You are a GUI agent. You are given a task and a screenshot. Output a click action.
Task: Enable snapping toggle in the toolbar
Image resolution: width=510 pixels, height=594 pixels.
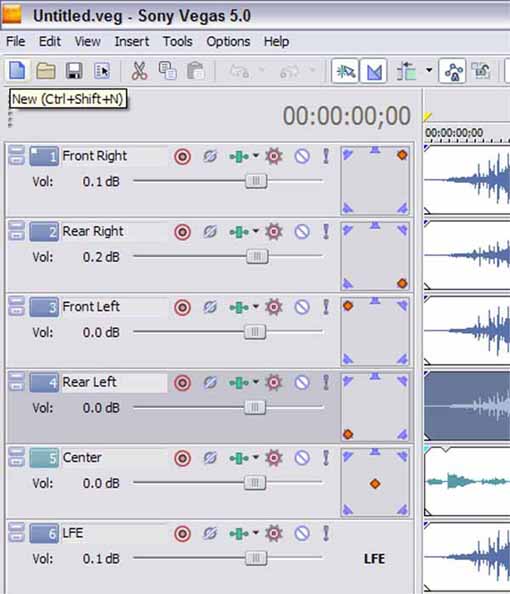[x=345, y=71]
